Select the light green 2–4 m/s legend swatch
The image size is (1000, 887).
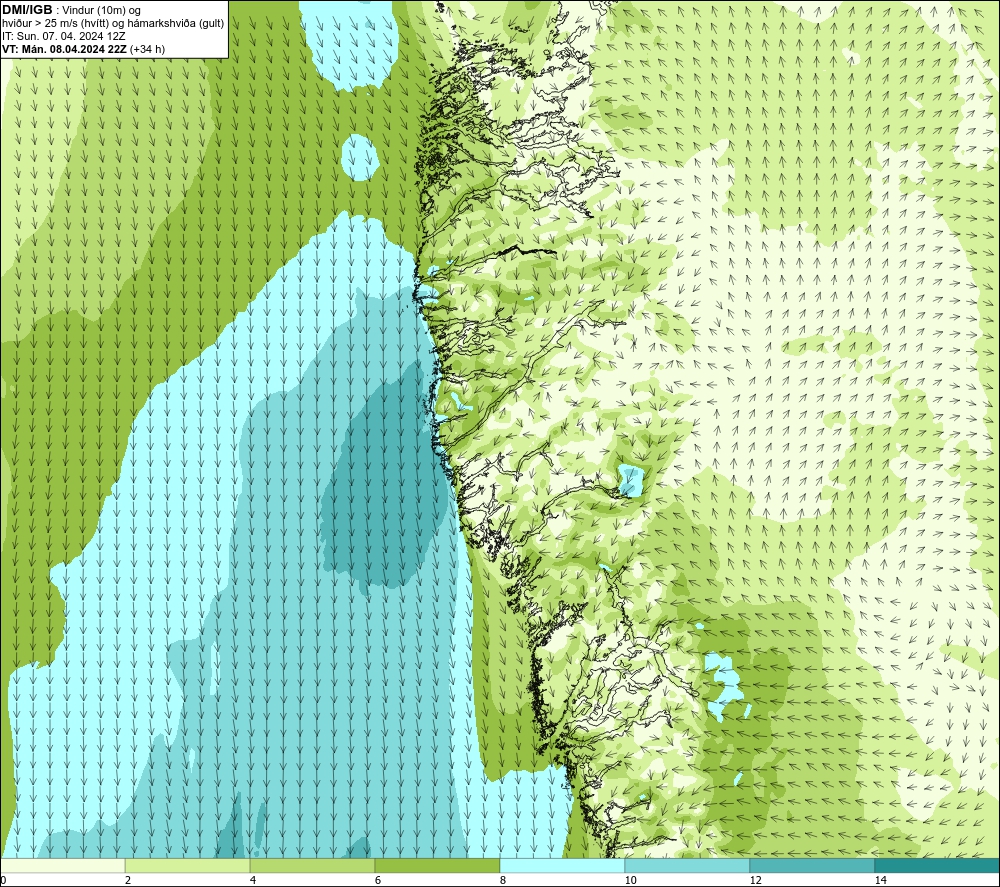[x=188, y=865]
